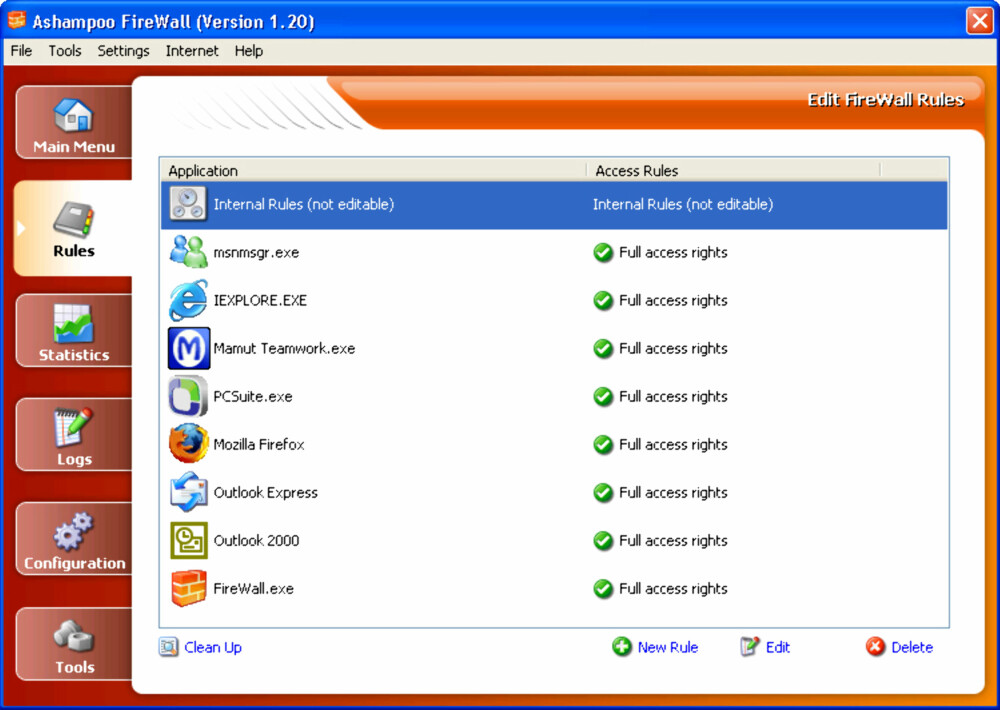This screenshot has height=710, width=1000.
Task: Select the FireWall.exe row name
Action: 254,589
